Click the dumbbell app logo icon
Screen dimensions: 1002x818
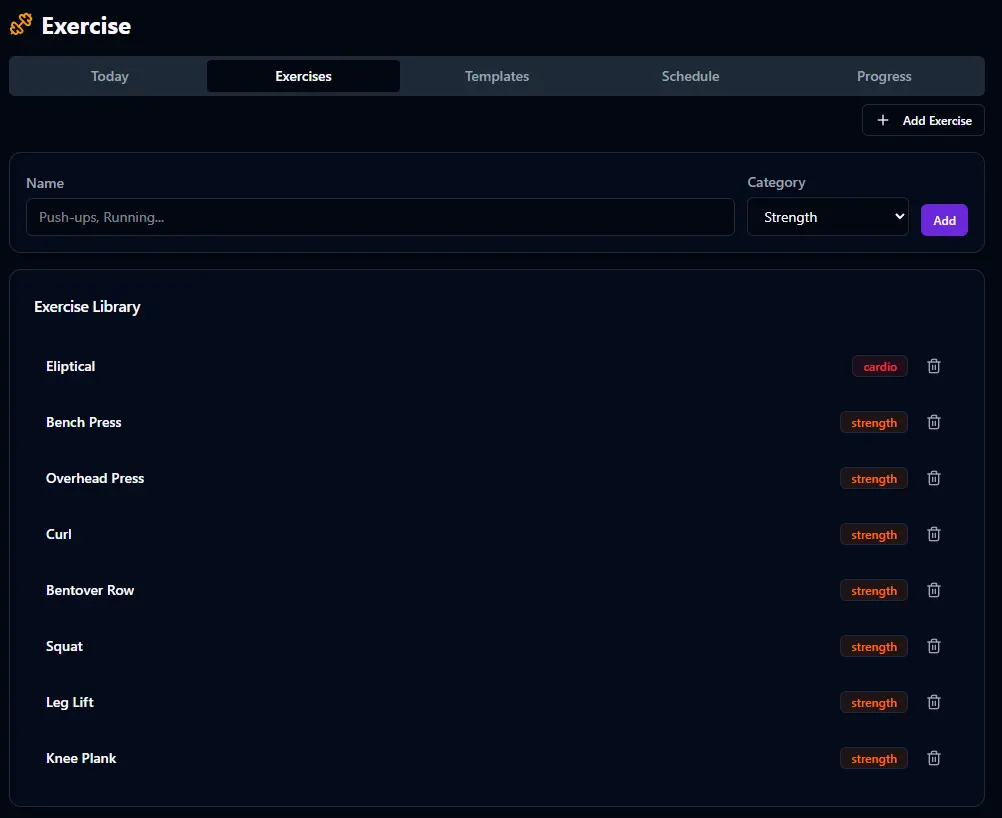point(20,24)
